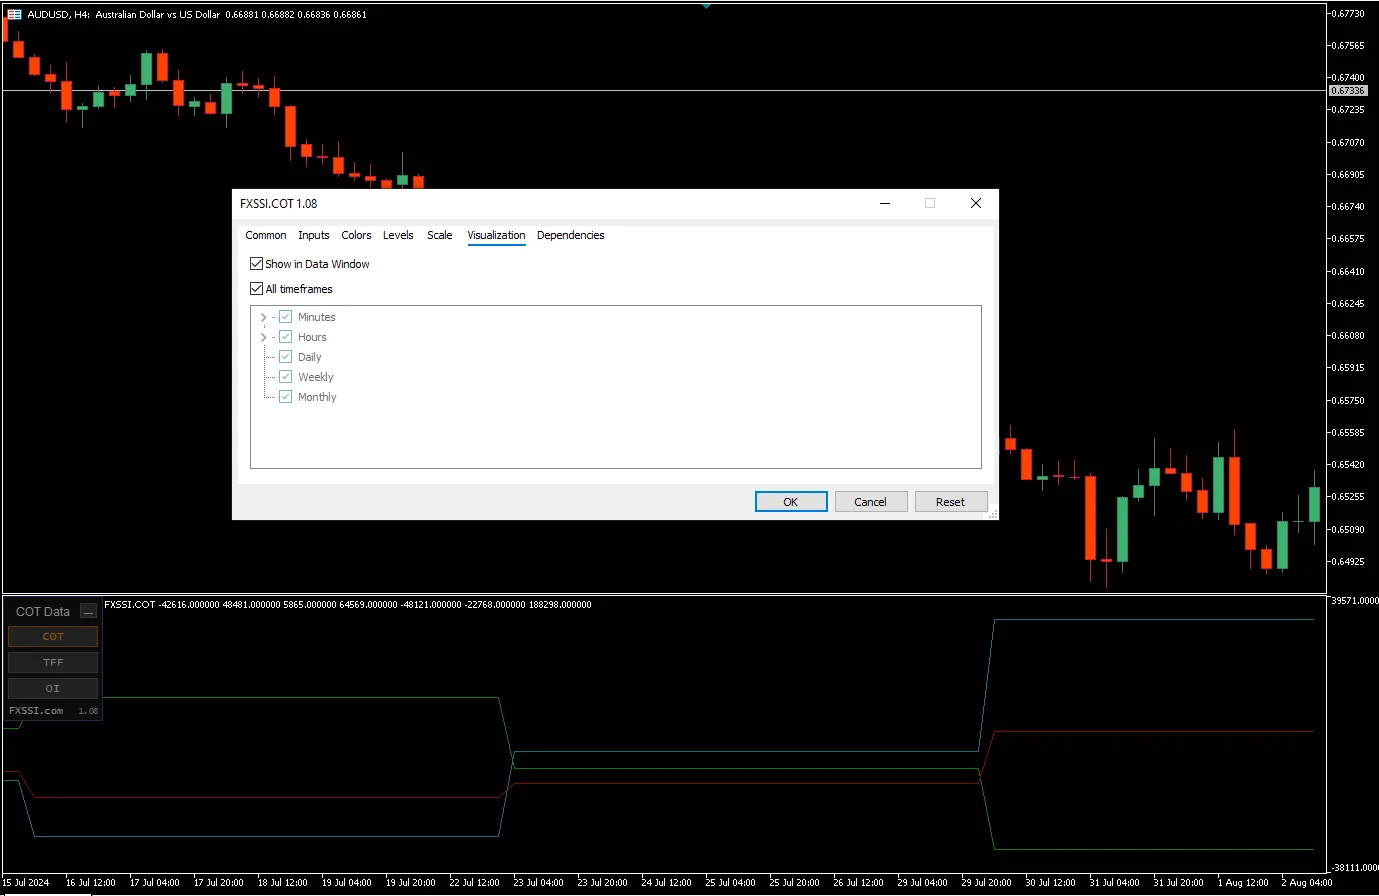
Task: Click the Reset button
Action: [x=950, y=502]
